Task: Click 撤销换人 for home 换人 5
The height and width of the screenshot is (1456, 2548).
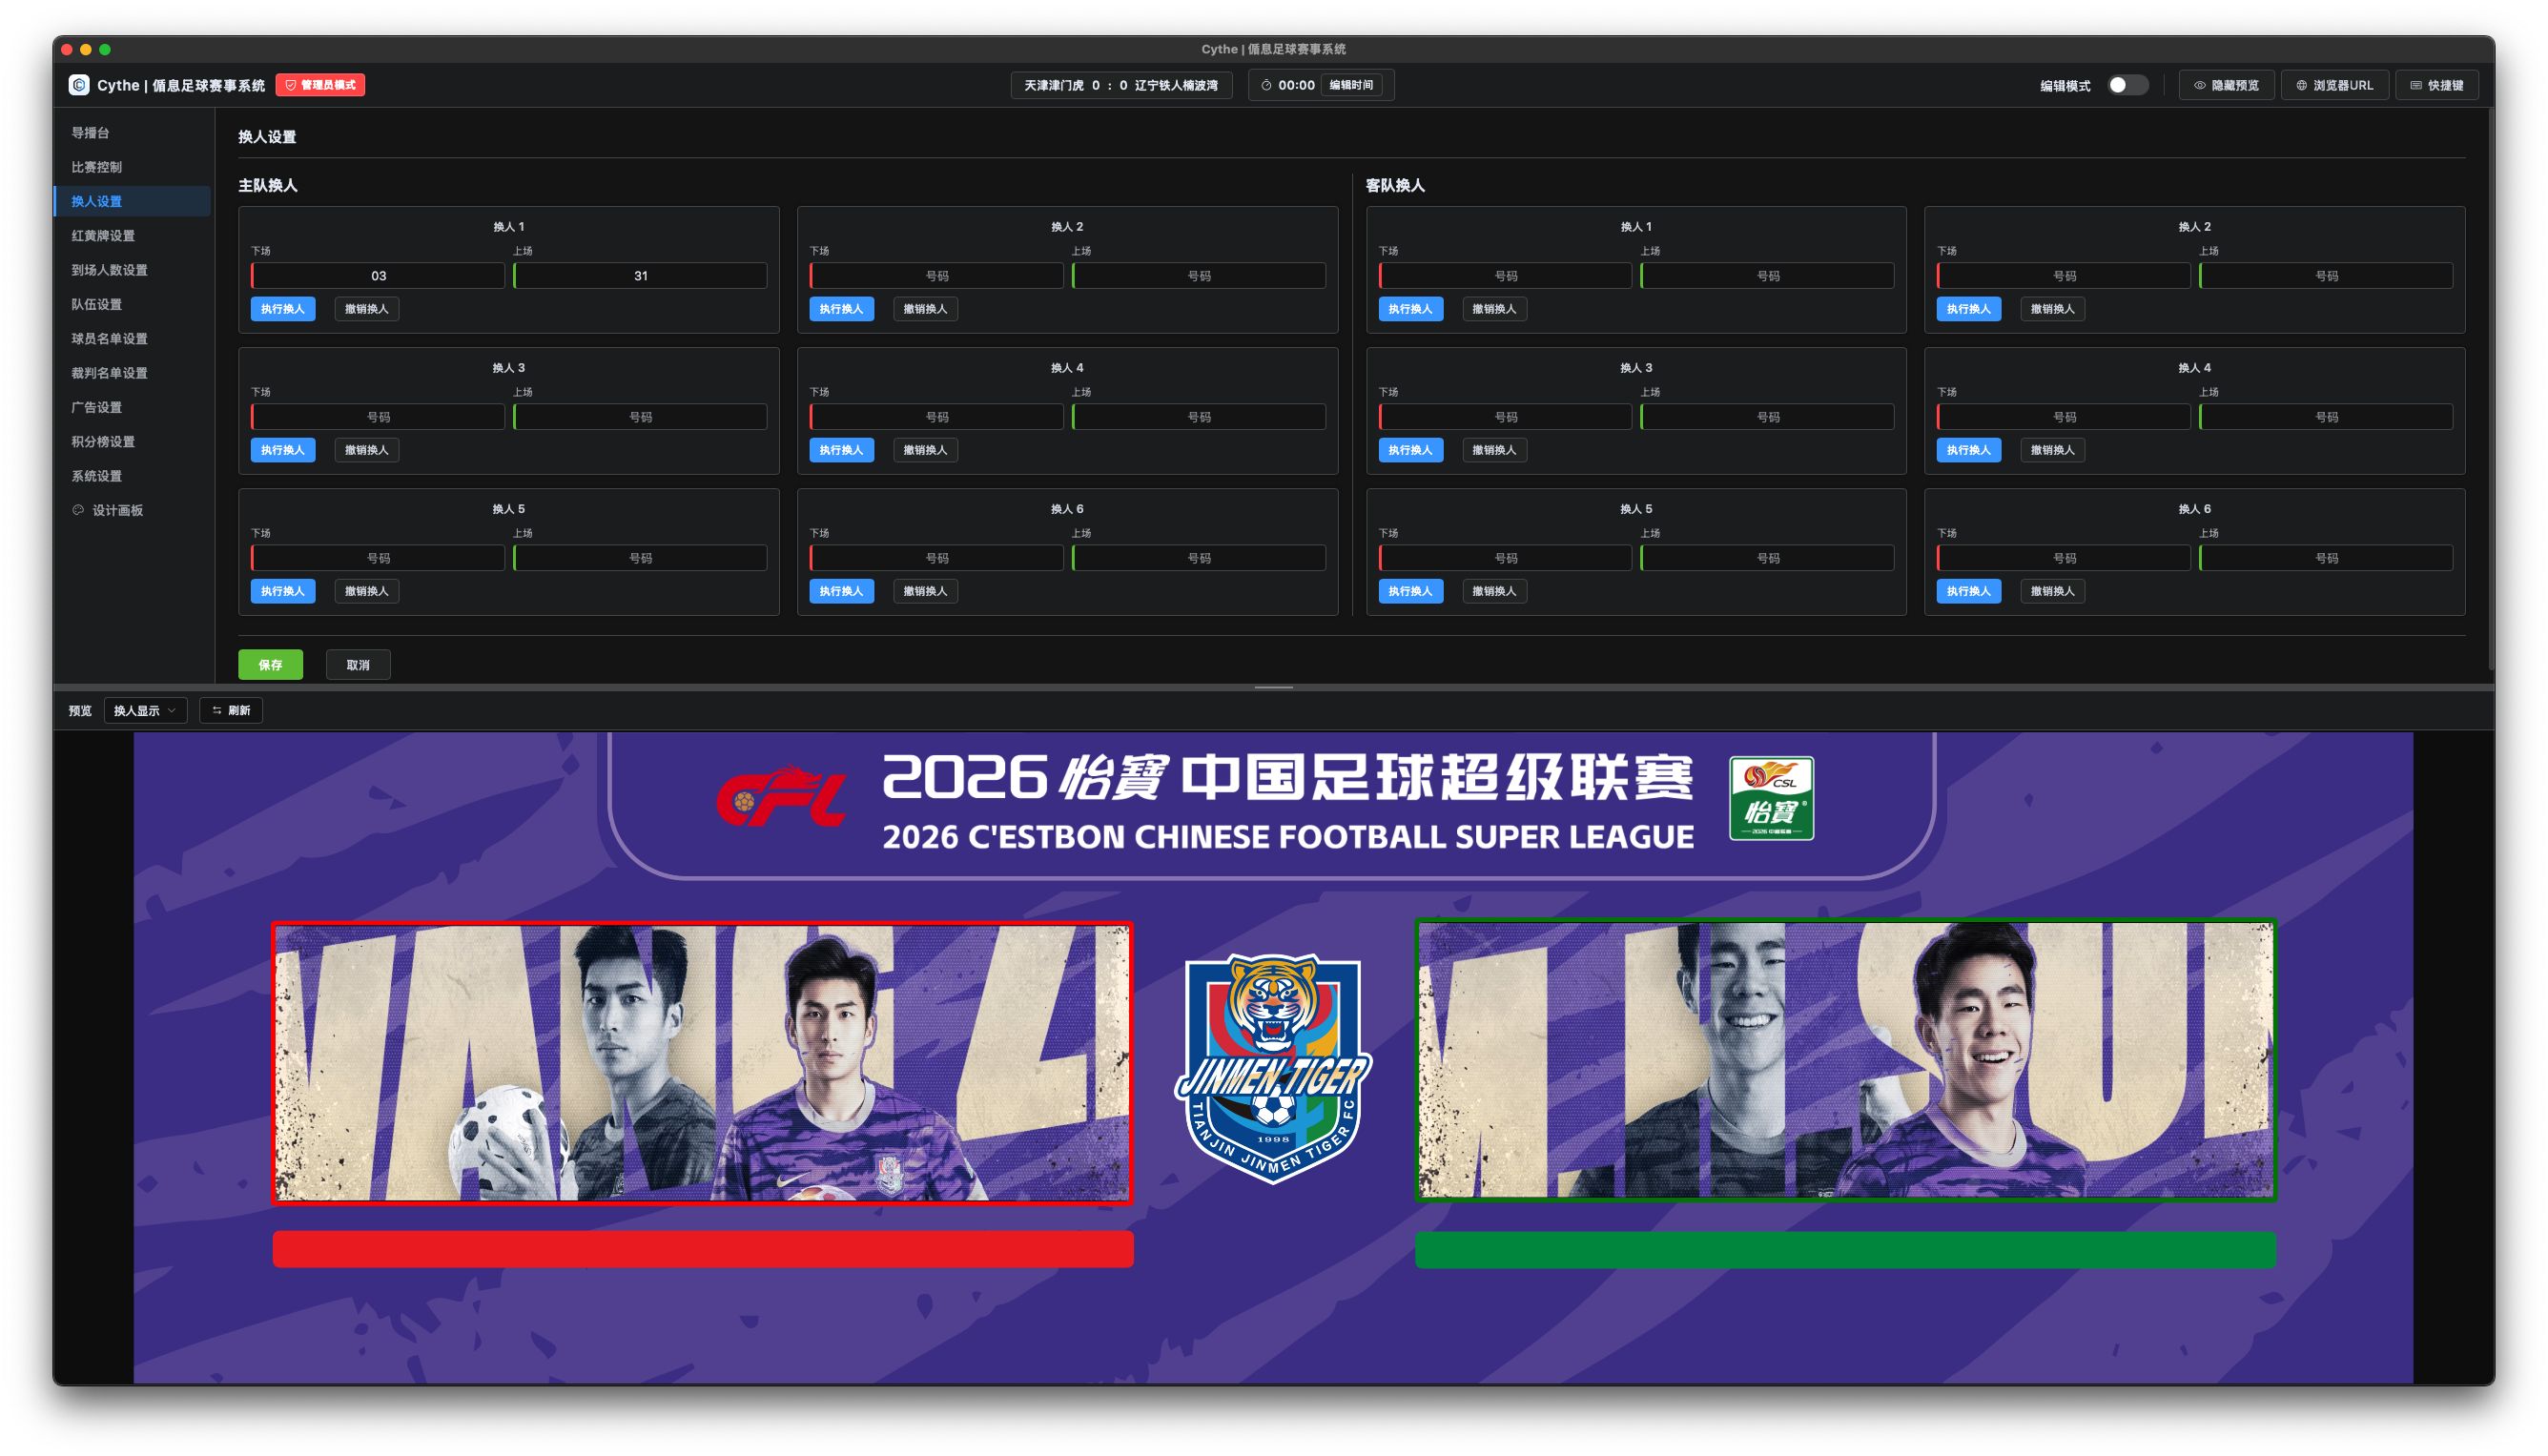Action: [x=367, y=591]
